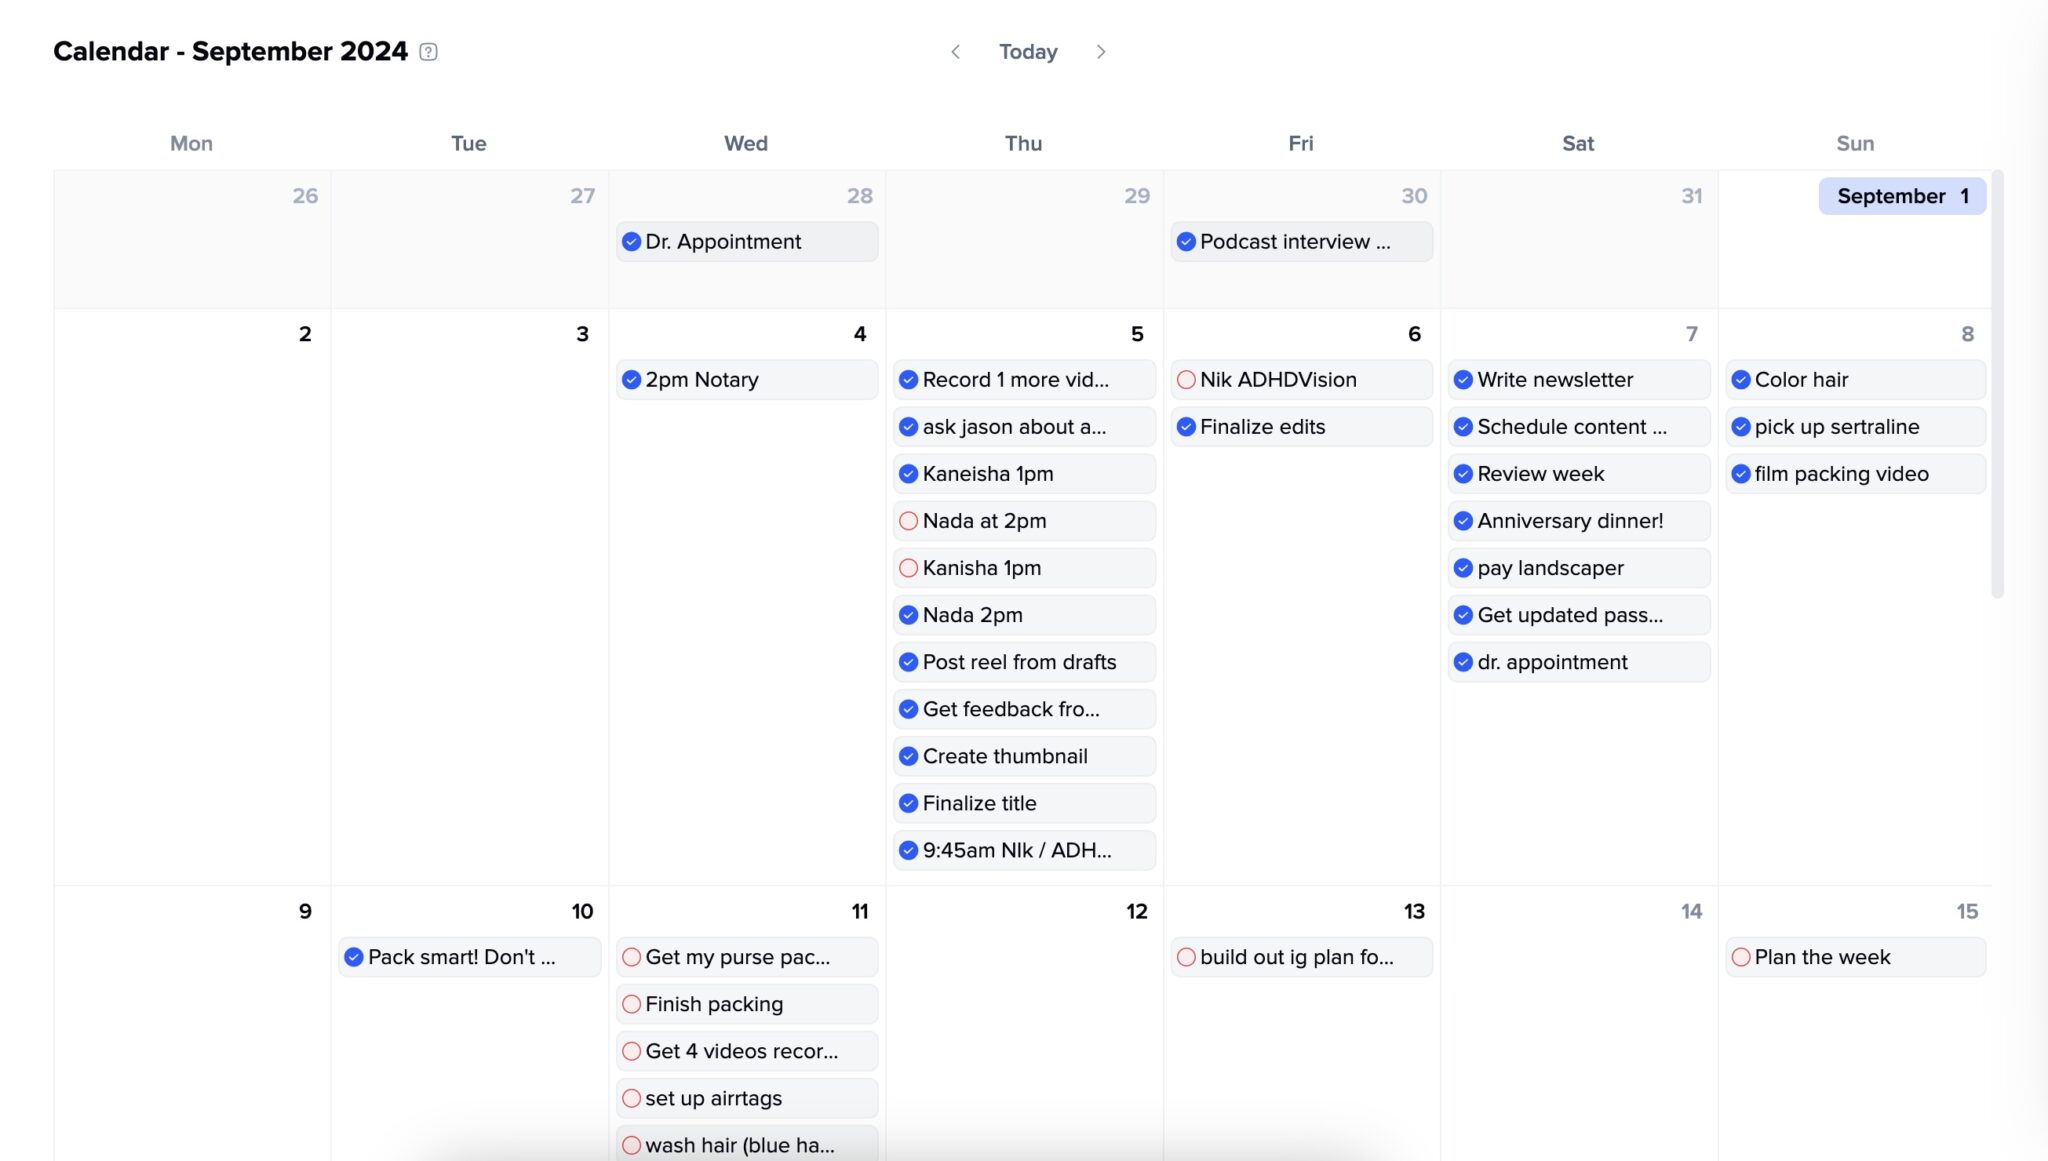Toggle "Nada at 2pm" completion status

click(908, 520)
